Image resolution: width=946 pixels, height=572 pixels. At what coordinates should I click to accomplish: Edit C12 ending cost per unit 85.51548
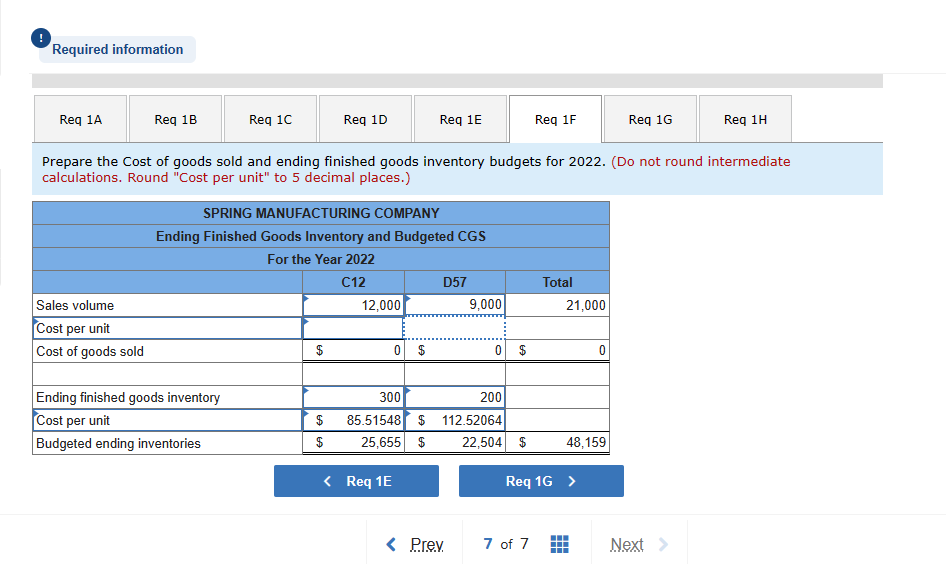pyautogui.click(x=354, y=419)
